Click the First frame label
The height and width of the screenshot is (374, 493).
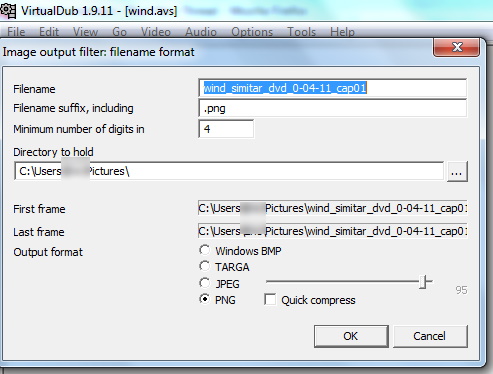[39, 209]
